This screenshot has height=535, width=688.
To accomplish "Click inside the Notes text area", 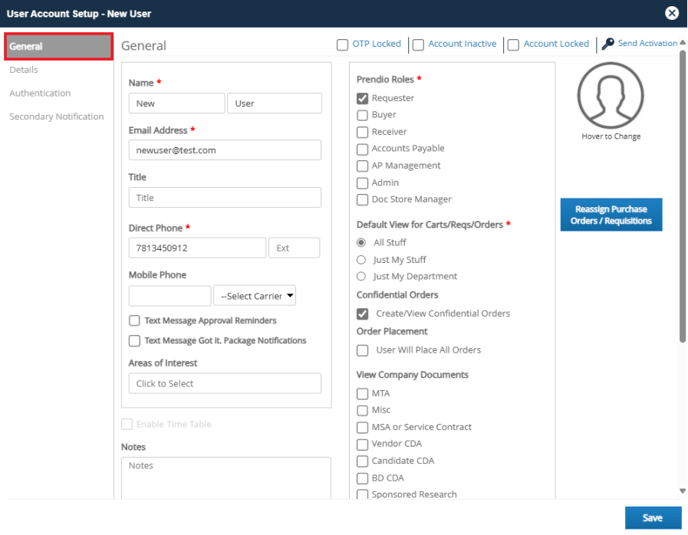I will [x=226, y=478].
